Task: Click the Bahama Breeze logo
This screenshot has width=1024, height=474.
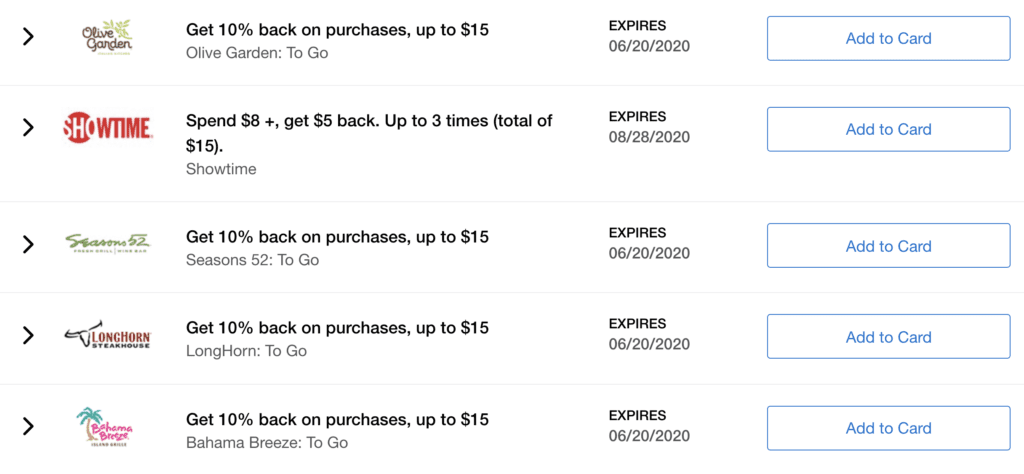Action: pos(104,427)
